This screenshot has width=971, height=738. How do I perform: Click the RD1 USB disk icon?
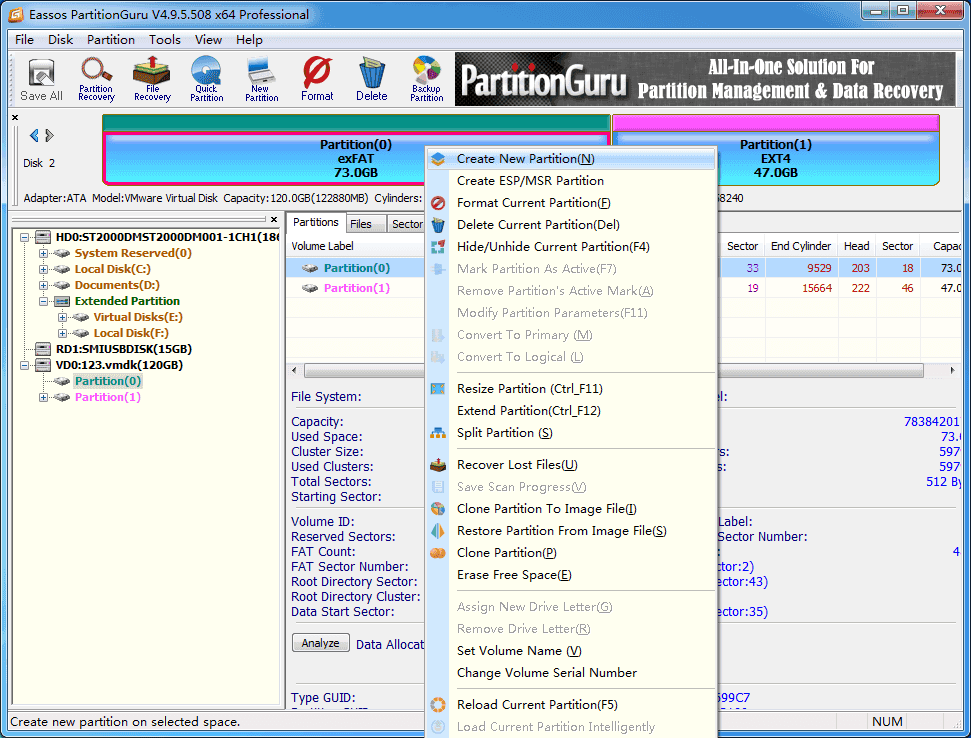pos(43,349)
